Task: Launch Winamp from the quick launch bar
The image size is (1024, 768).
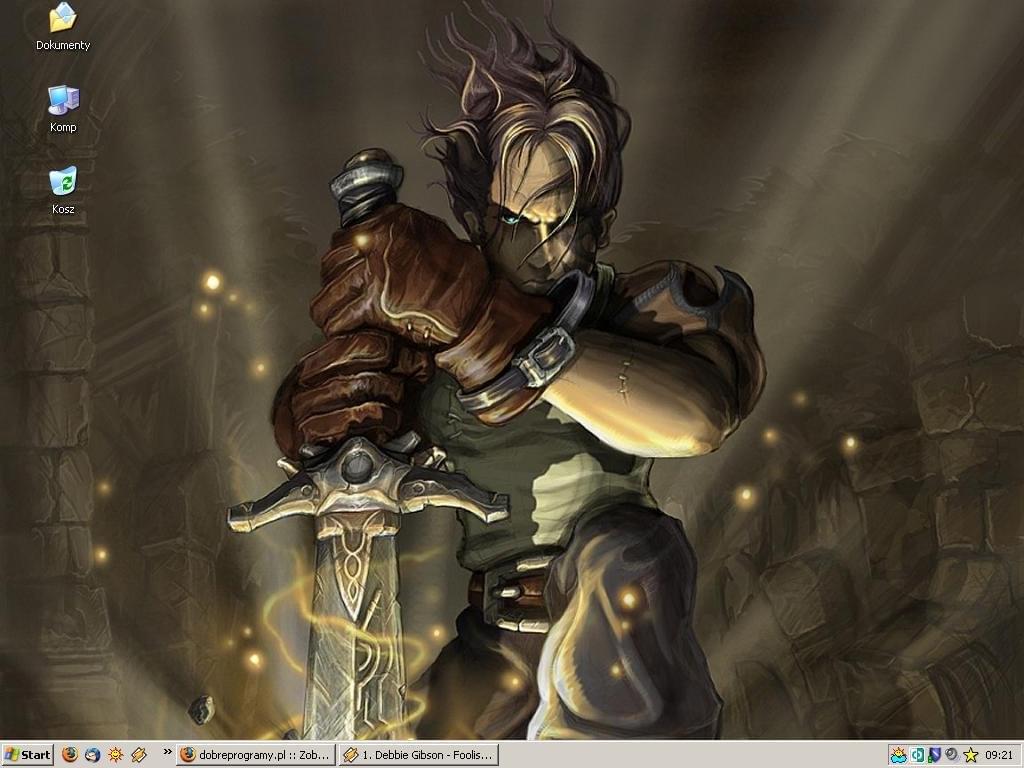Action: pyautogui.click(x=138, y=755)
